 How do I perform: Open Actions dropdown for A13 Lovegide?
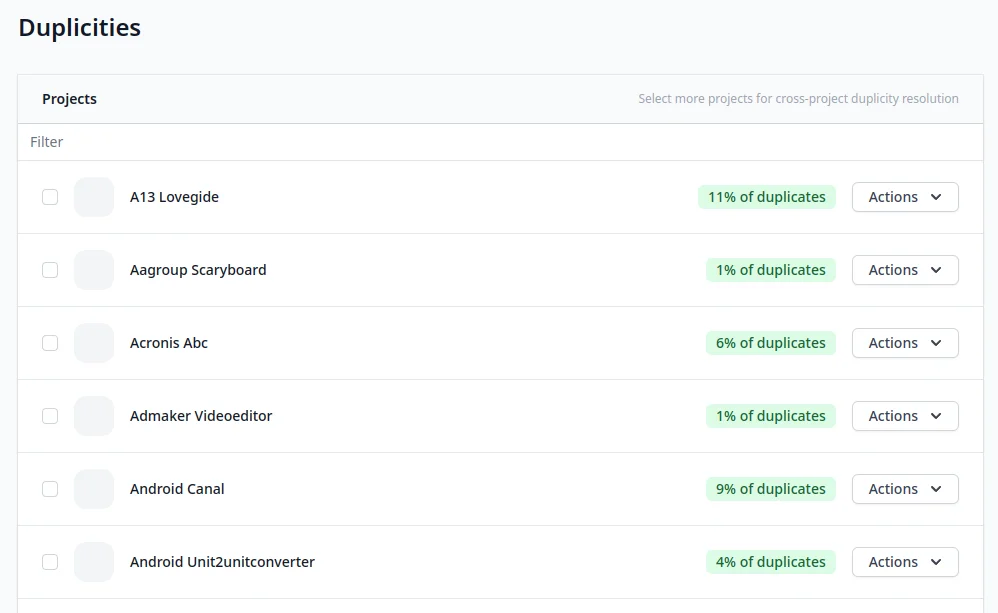coord(904,197)
